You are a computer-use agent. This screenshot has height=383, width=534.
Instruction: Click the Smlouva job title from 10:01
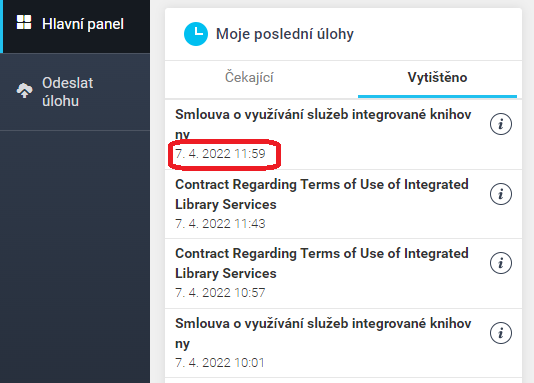tap(323, 333)
